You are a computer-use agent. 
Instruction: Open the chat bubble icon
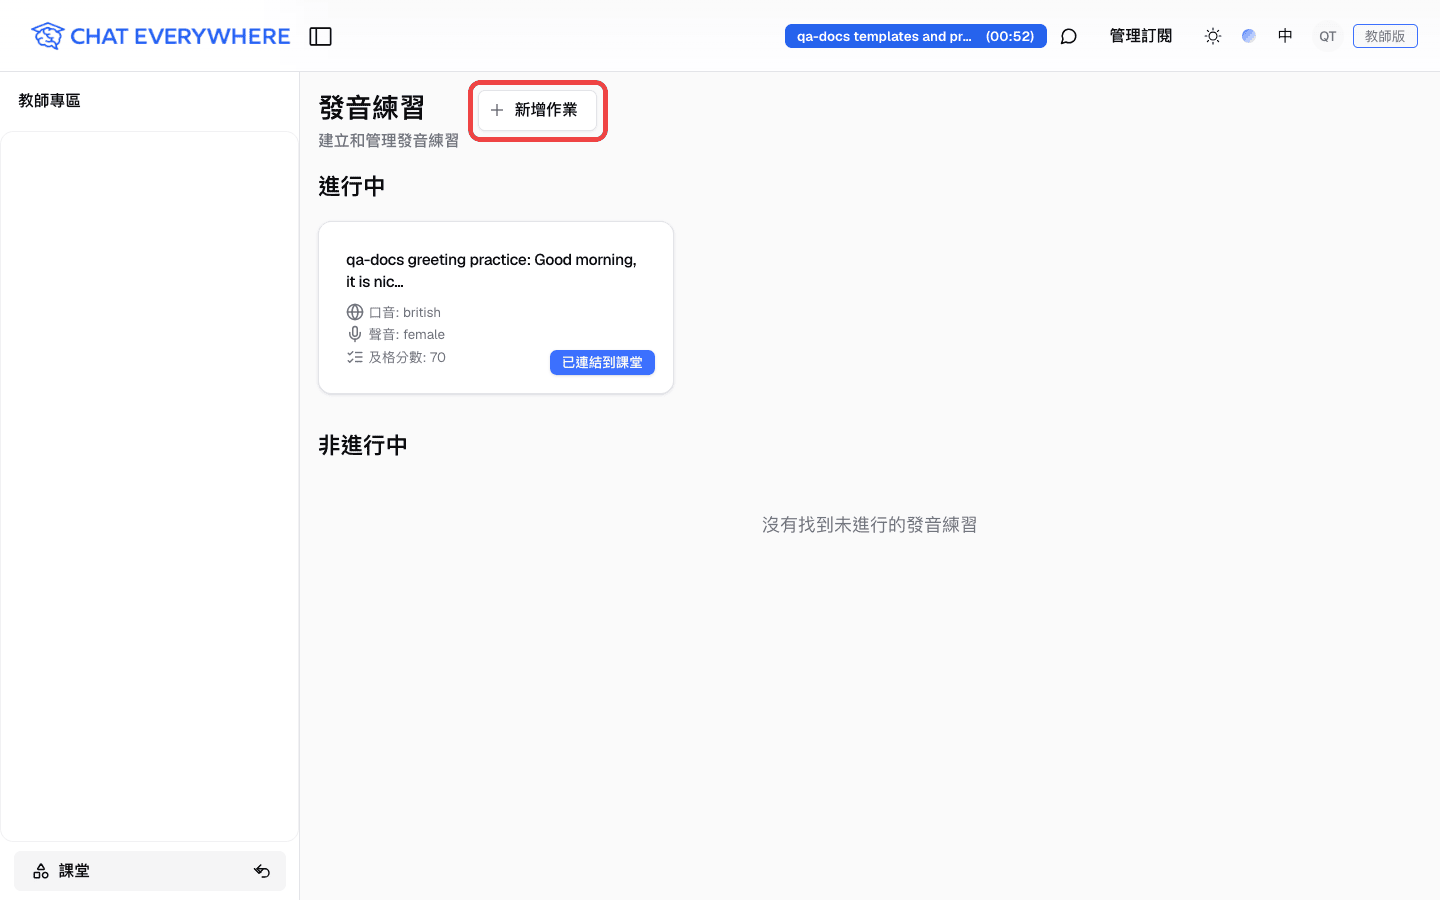[x=1069, y=36]
